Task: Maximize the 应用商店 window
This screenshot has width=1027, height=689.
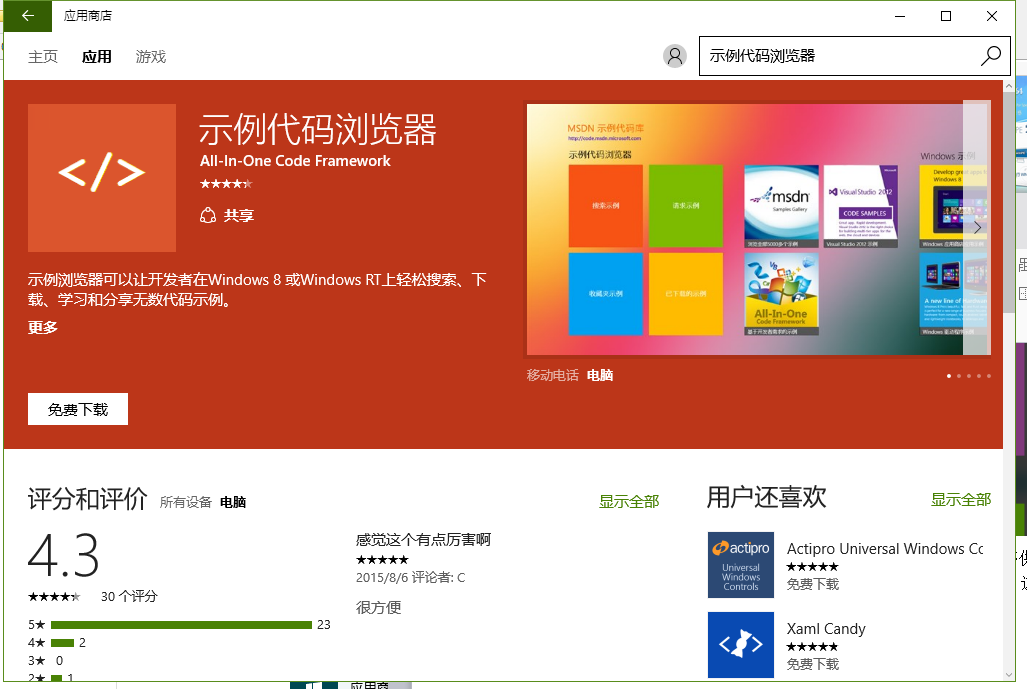Action: coord(946,16)
